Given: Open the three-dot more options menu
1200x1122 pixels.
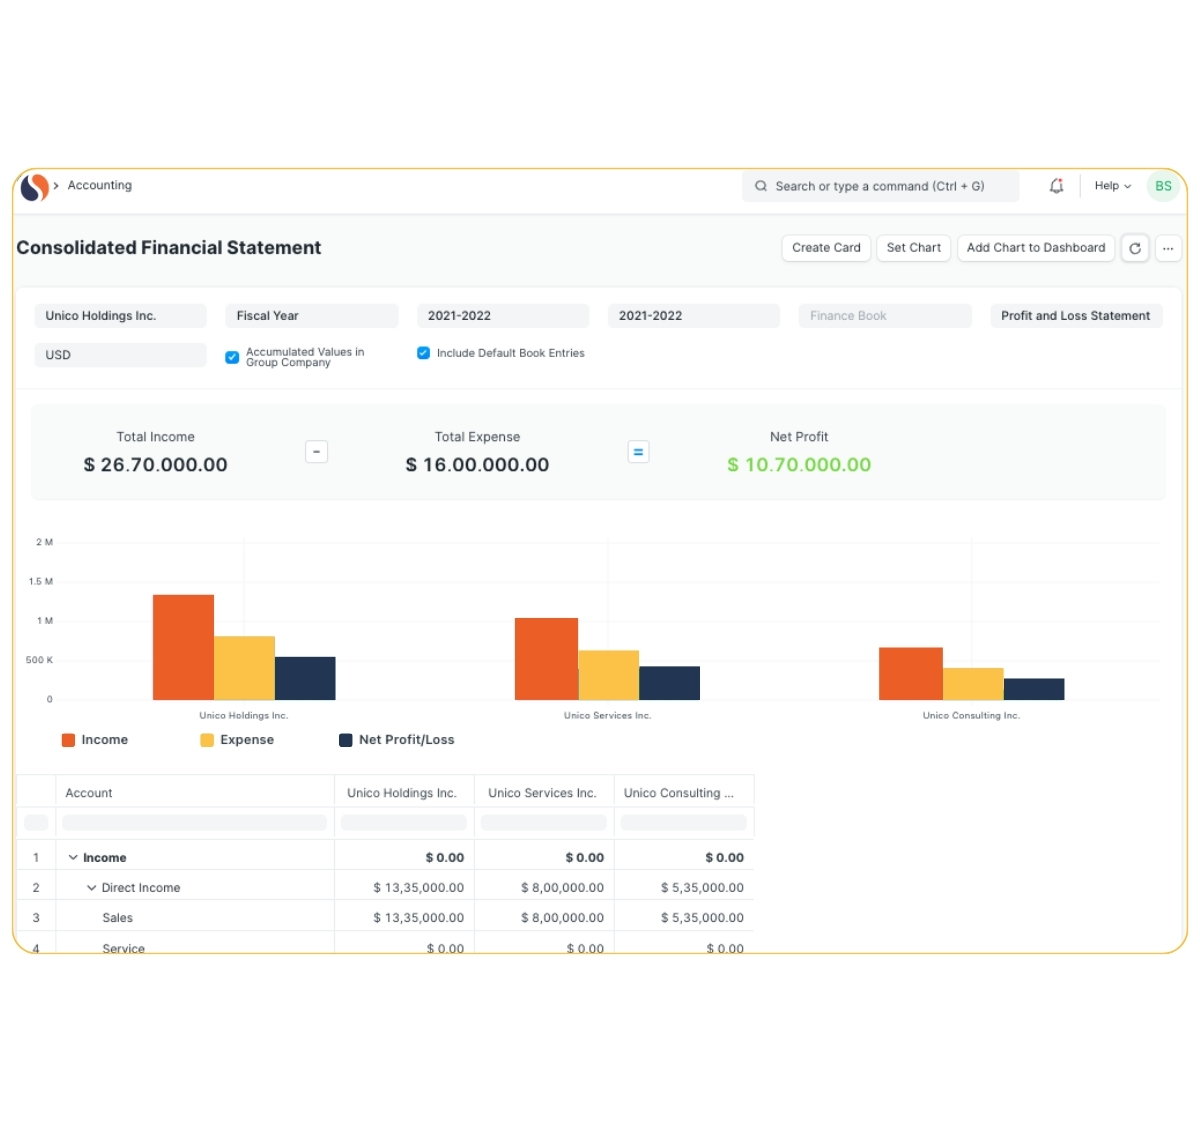Looking at the screenshot, I should point(1168,248).
